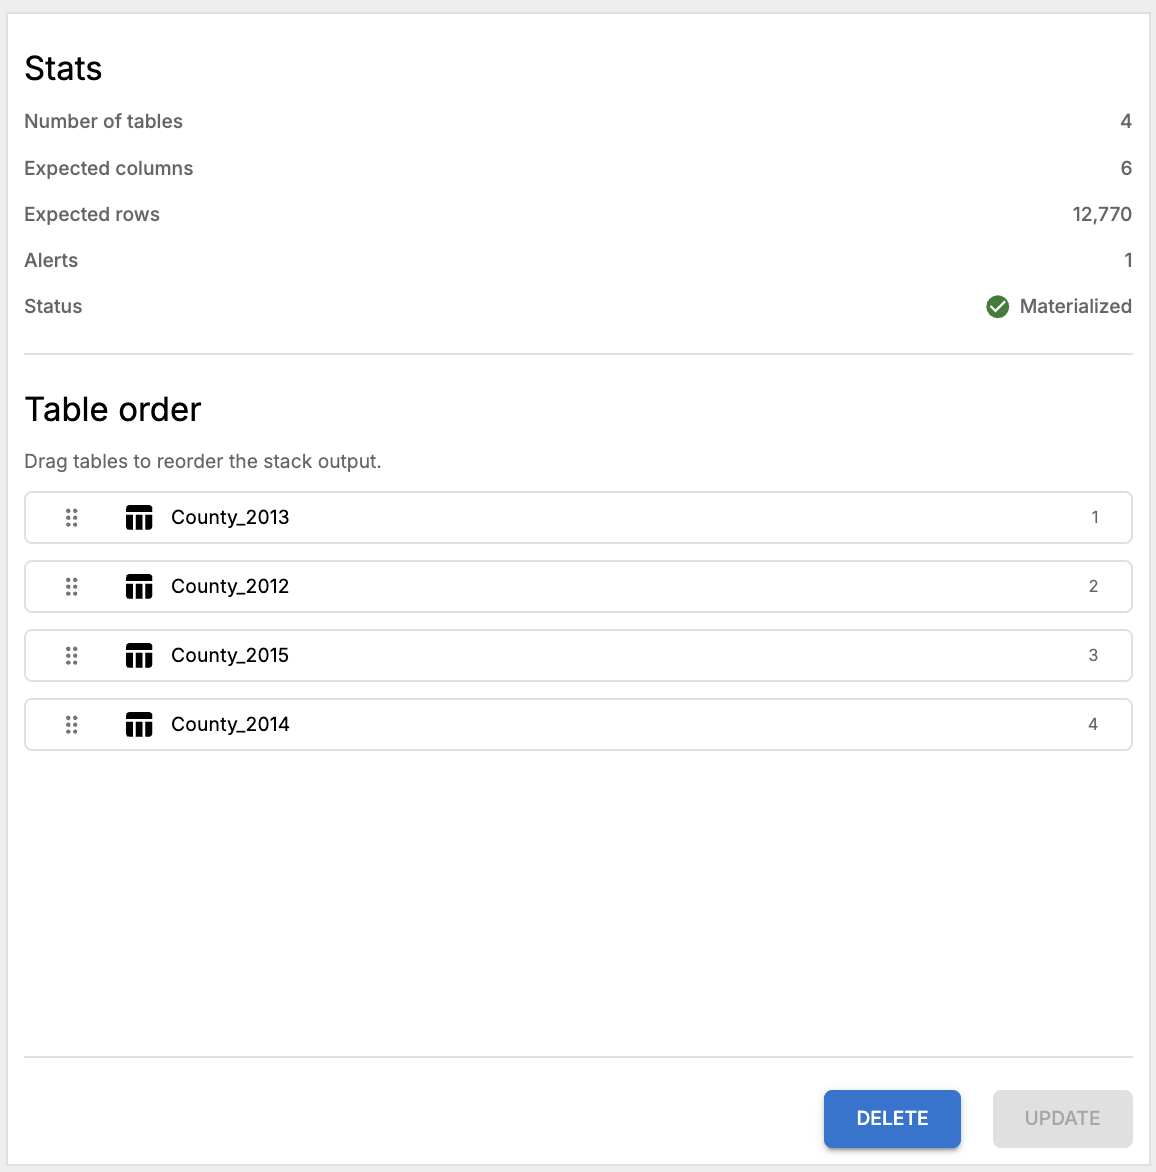Click the Expected rows value 12,770

pos(1102,215)
